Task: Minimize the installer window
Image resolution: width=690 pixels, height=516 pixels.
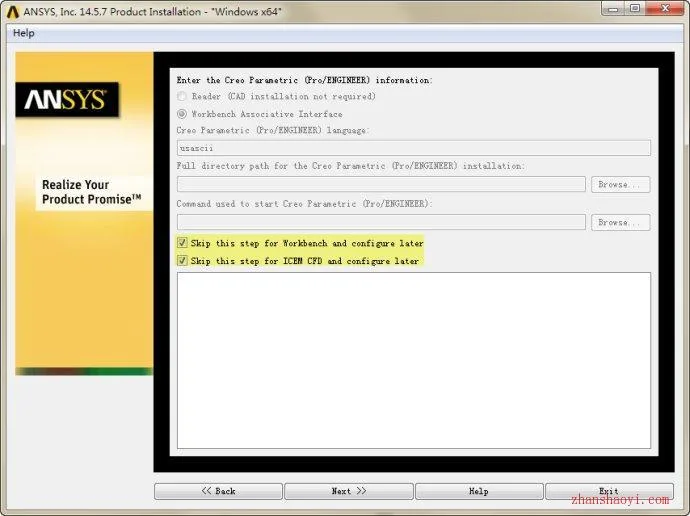Action: tap(613, 8)
